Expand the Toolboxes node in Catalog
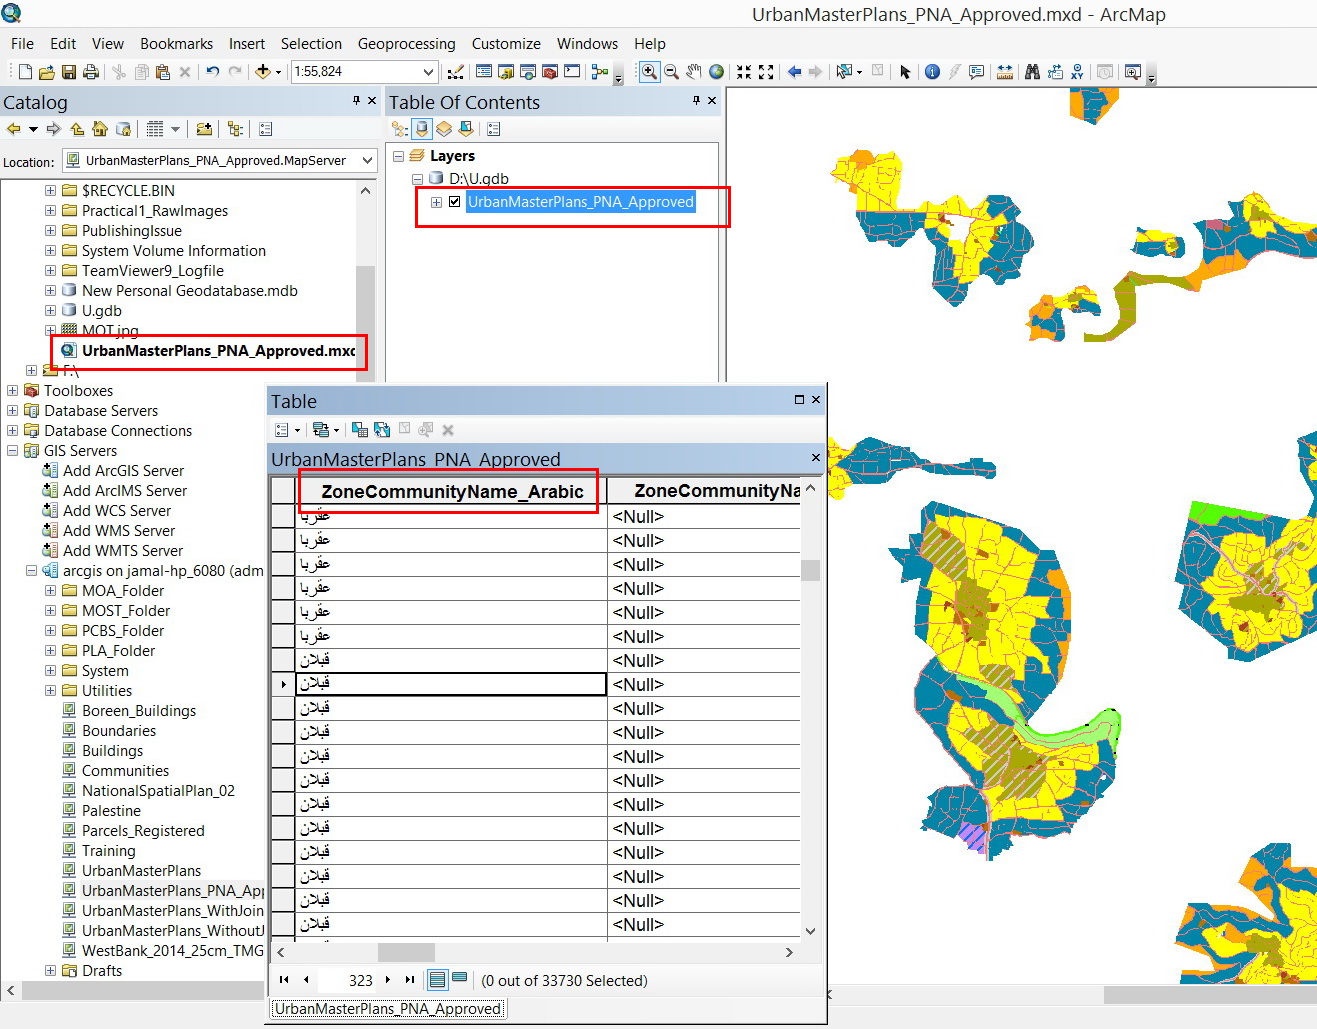Image resolution: width=1317 pixels, height=1029 pixels. pyautogui.click(x=12, y=391)
